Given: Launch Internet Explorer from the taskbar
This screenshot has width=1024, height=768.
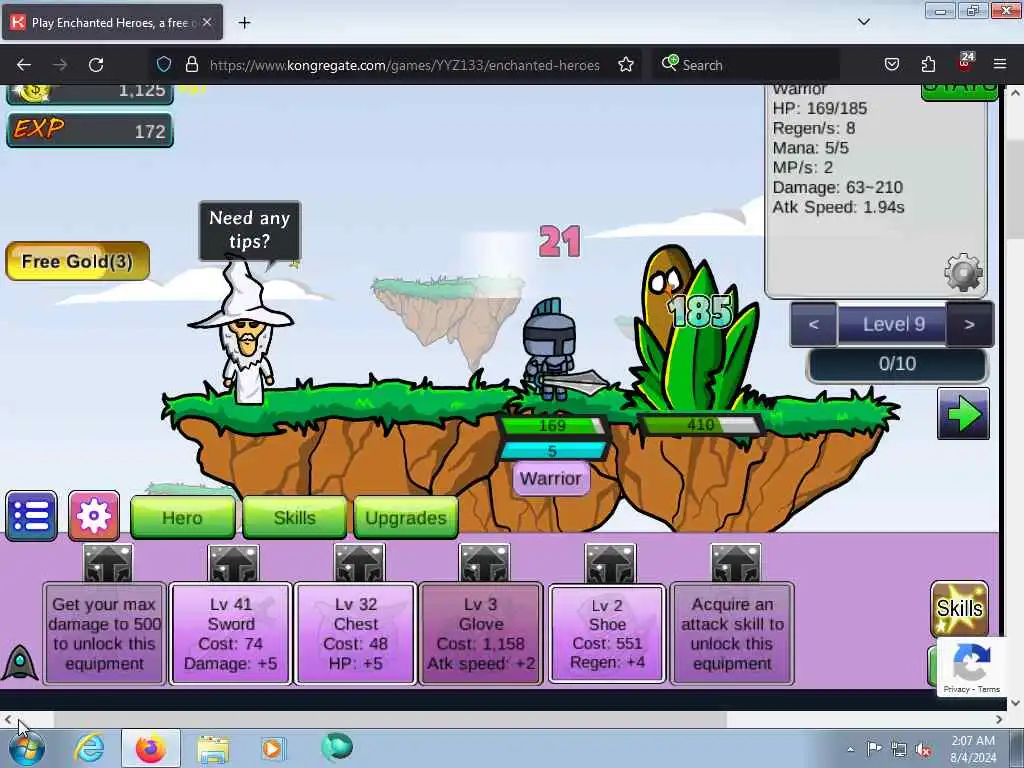Looking at the screenshot, I should click(x=89, y=748).
